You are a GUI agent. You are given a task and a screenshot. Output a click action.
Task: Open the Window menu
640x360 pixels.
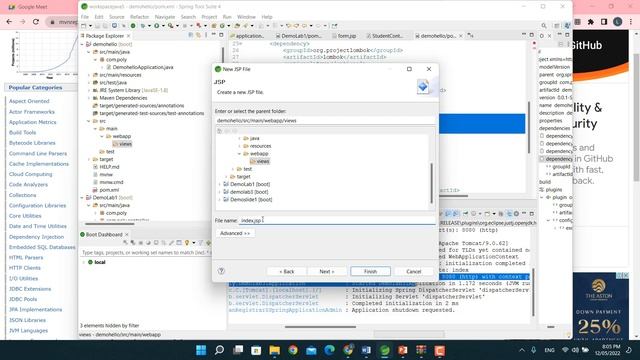(246, 17)
